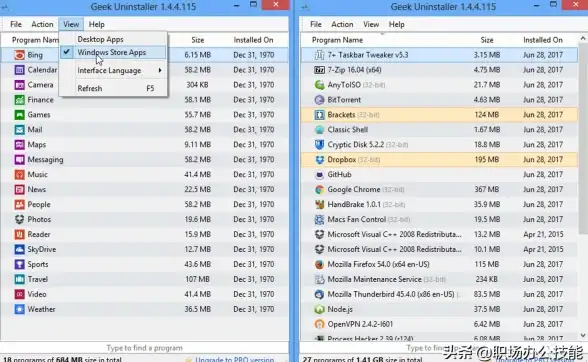
Task: Click the Mail app icon
Action: tap(20, 130)
